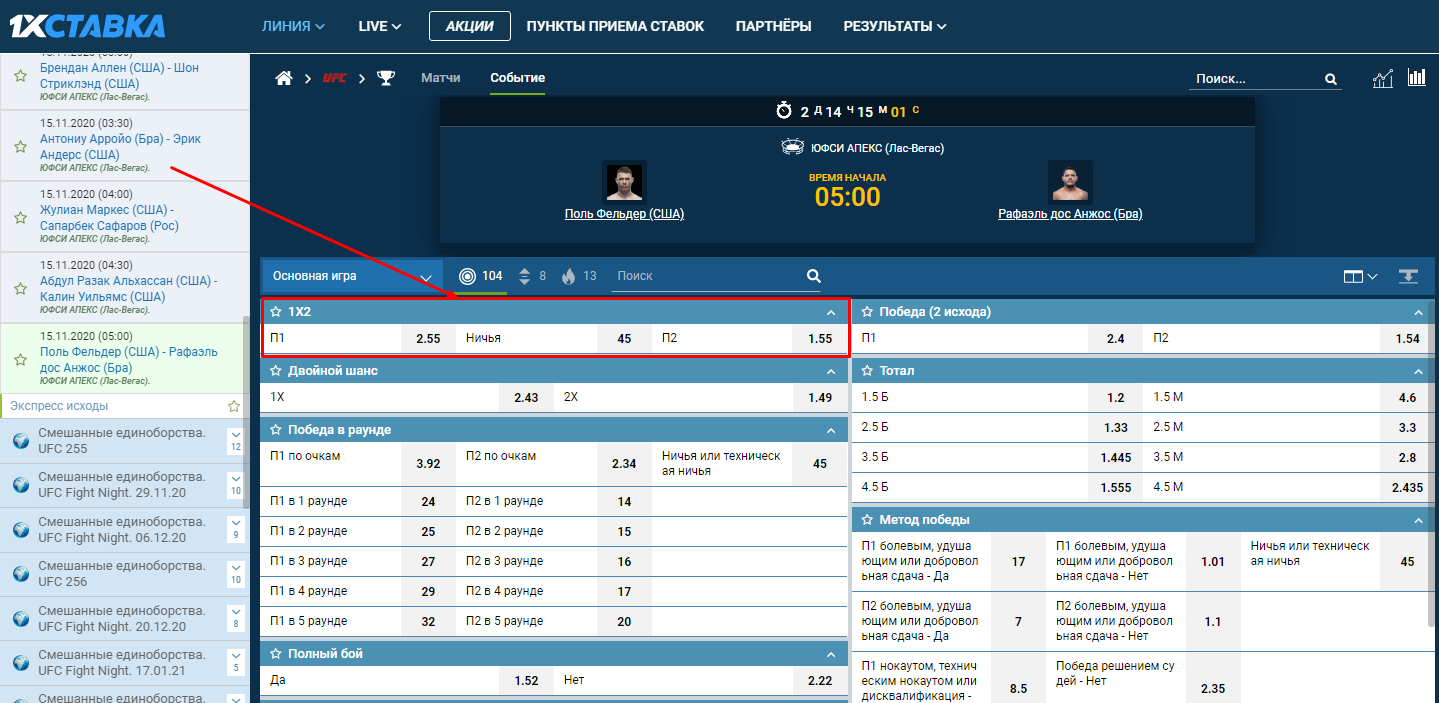Image resolution: width=1439 pixels, height=703 pixels.
Task: Open the bar chart icon at top right
Action: point(1416,78)
